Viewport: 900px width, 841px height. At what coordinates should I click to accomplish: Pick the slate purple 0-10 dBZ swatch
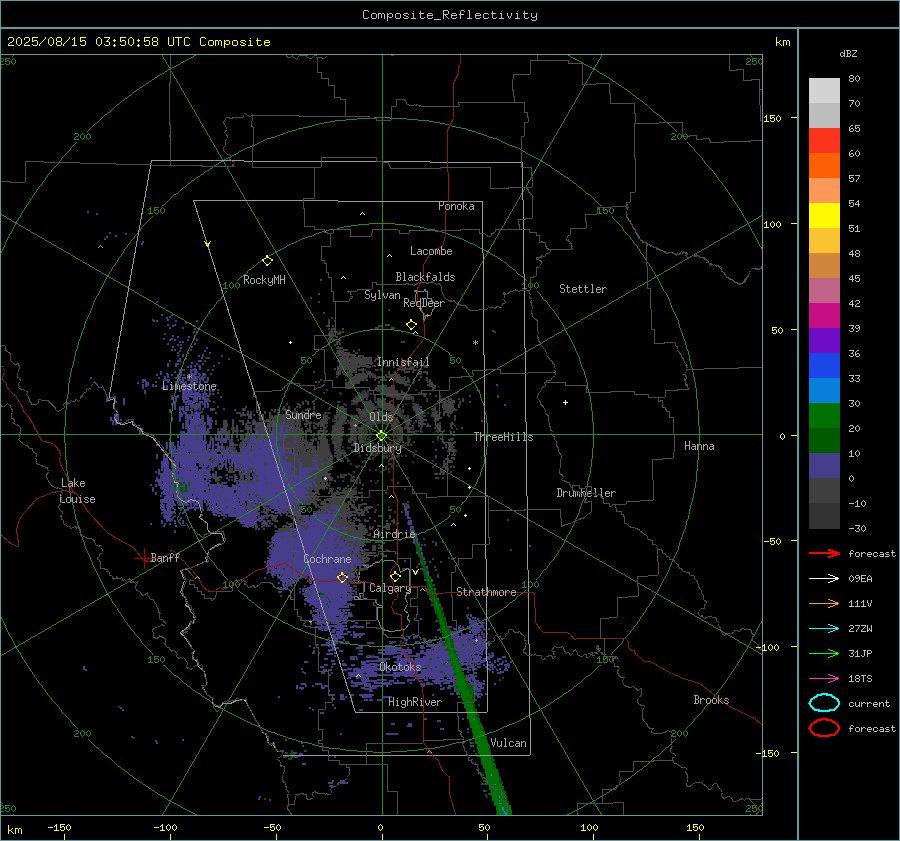[x=824, y=465]
